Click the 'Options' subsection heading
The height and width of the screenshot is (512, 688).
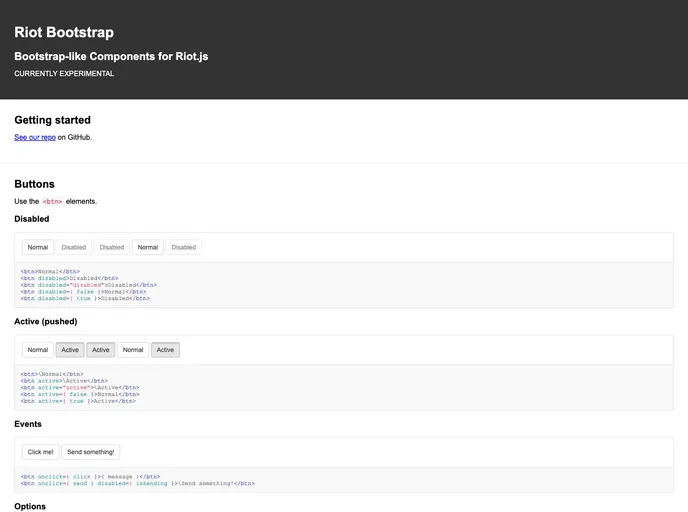click(x=30, y=506)
